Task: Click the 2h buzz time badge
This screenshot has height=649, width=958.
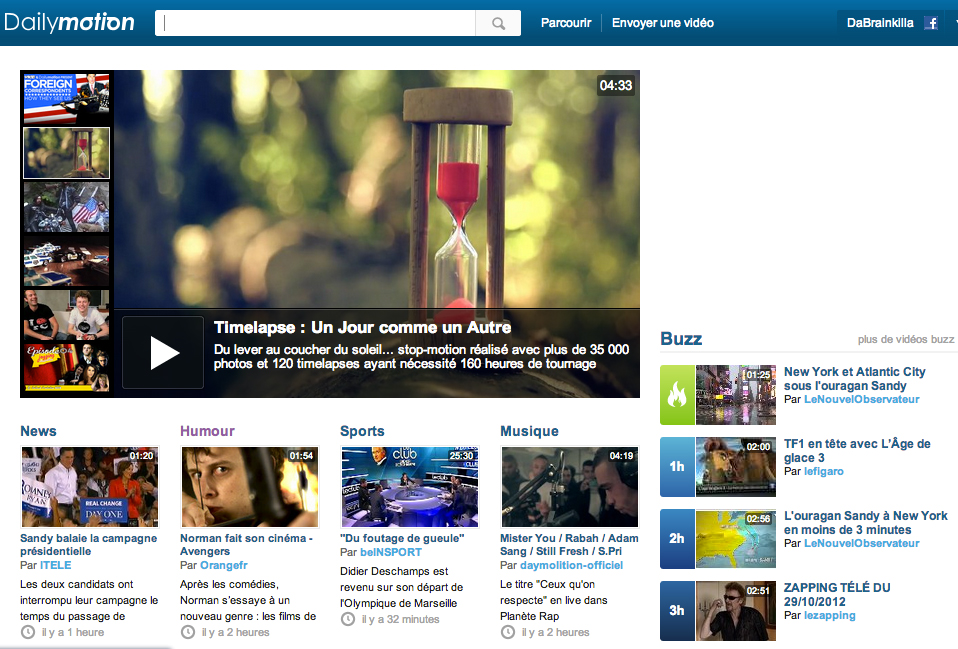Action: tap(677, 539)
